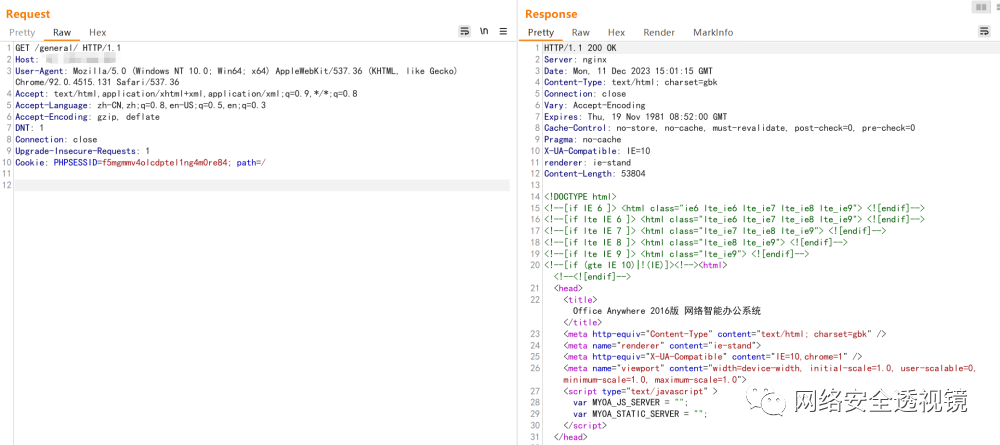
Task: Click the closing </head> tag line
Action: click(571, 437)
